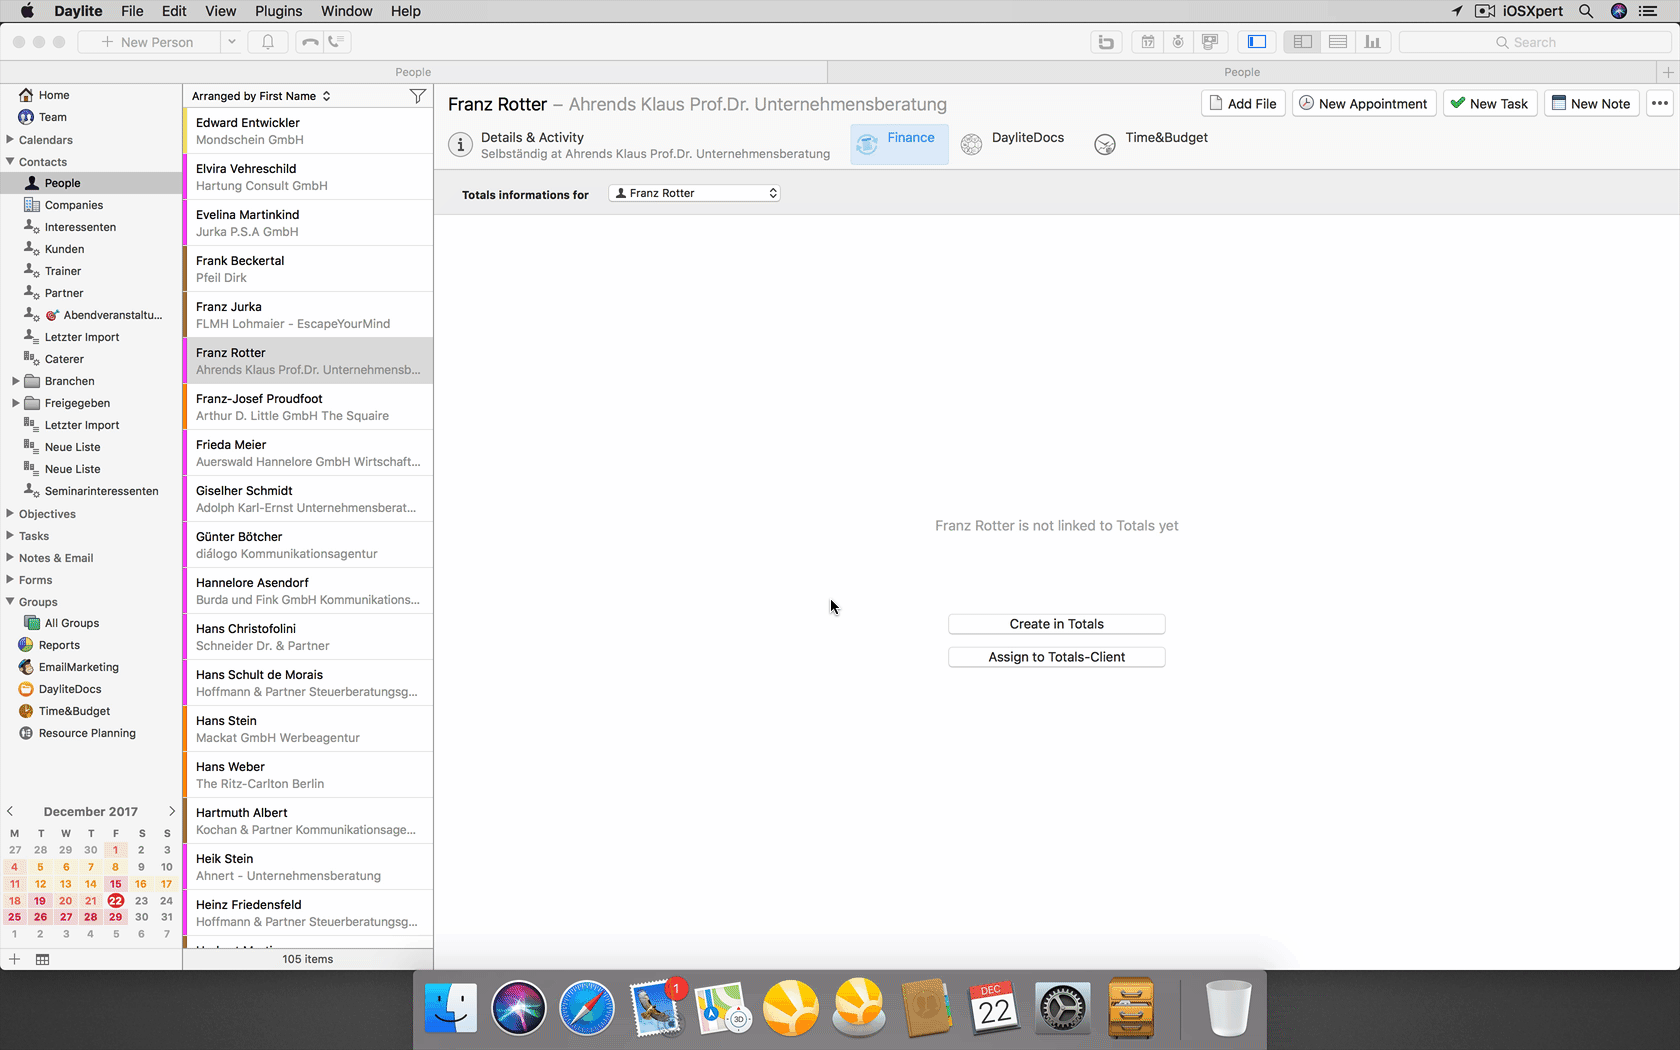Image resolution: width=1680 pixels, height=1050 pixels.
Task: Select Edward Entwickler in people list
Action: 308,131
